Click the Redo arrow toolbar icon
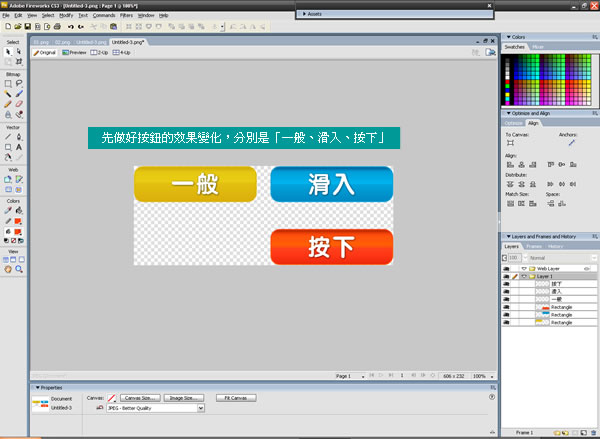Screen dimensions: 600x439 (81, 27)
